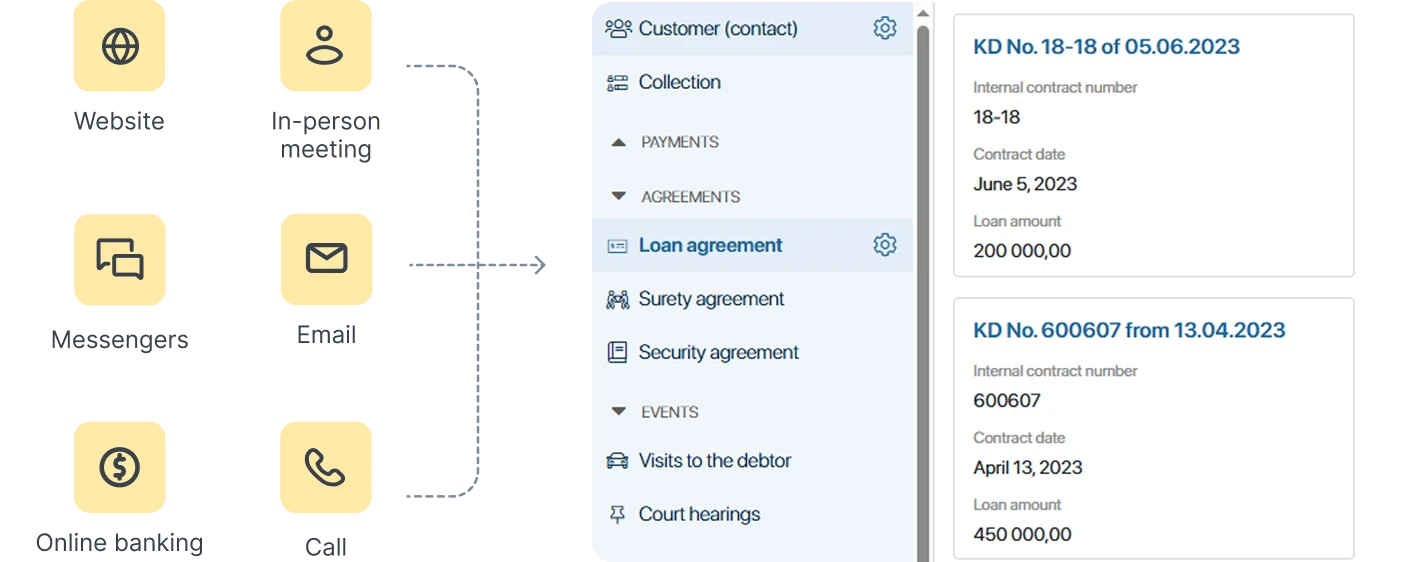Viewport: 1416px width, 562px height.
Task: Open settings gear beside Loan agreement
Action: [x=885, y=245]
